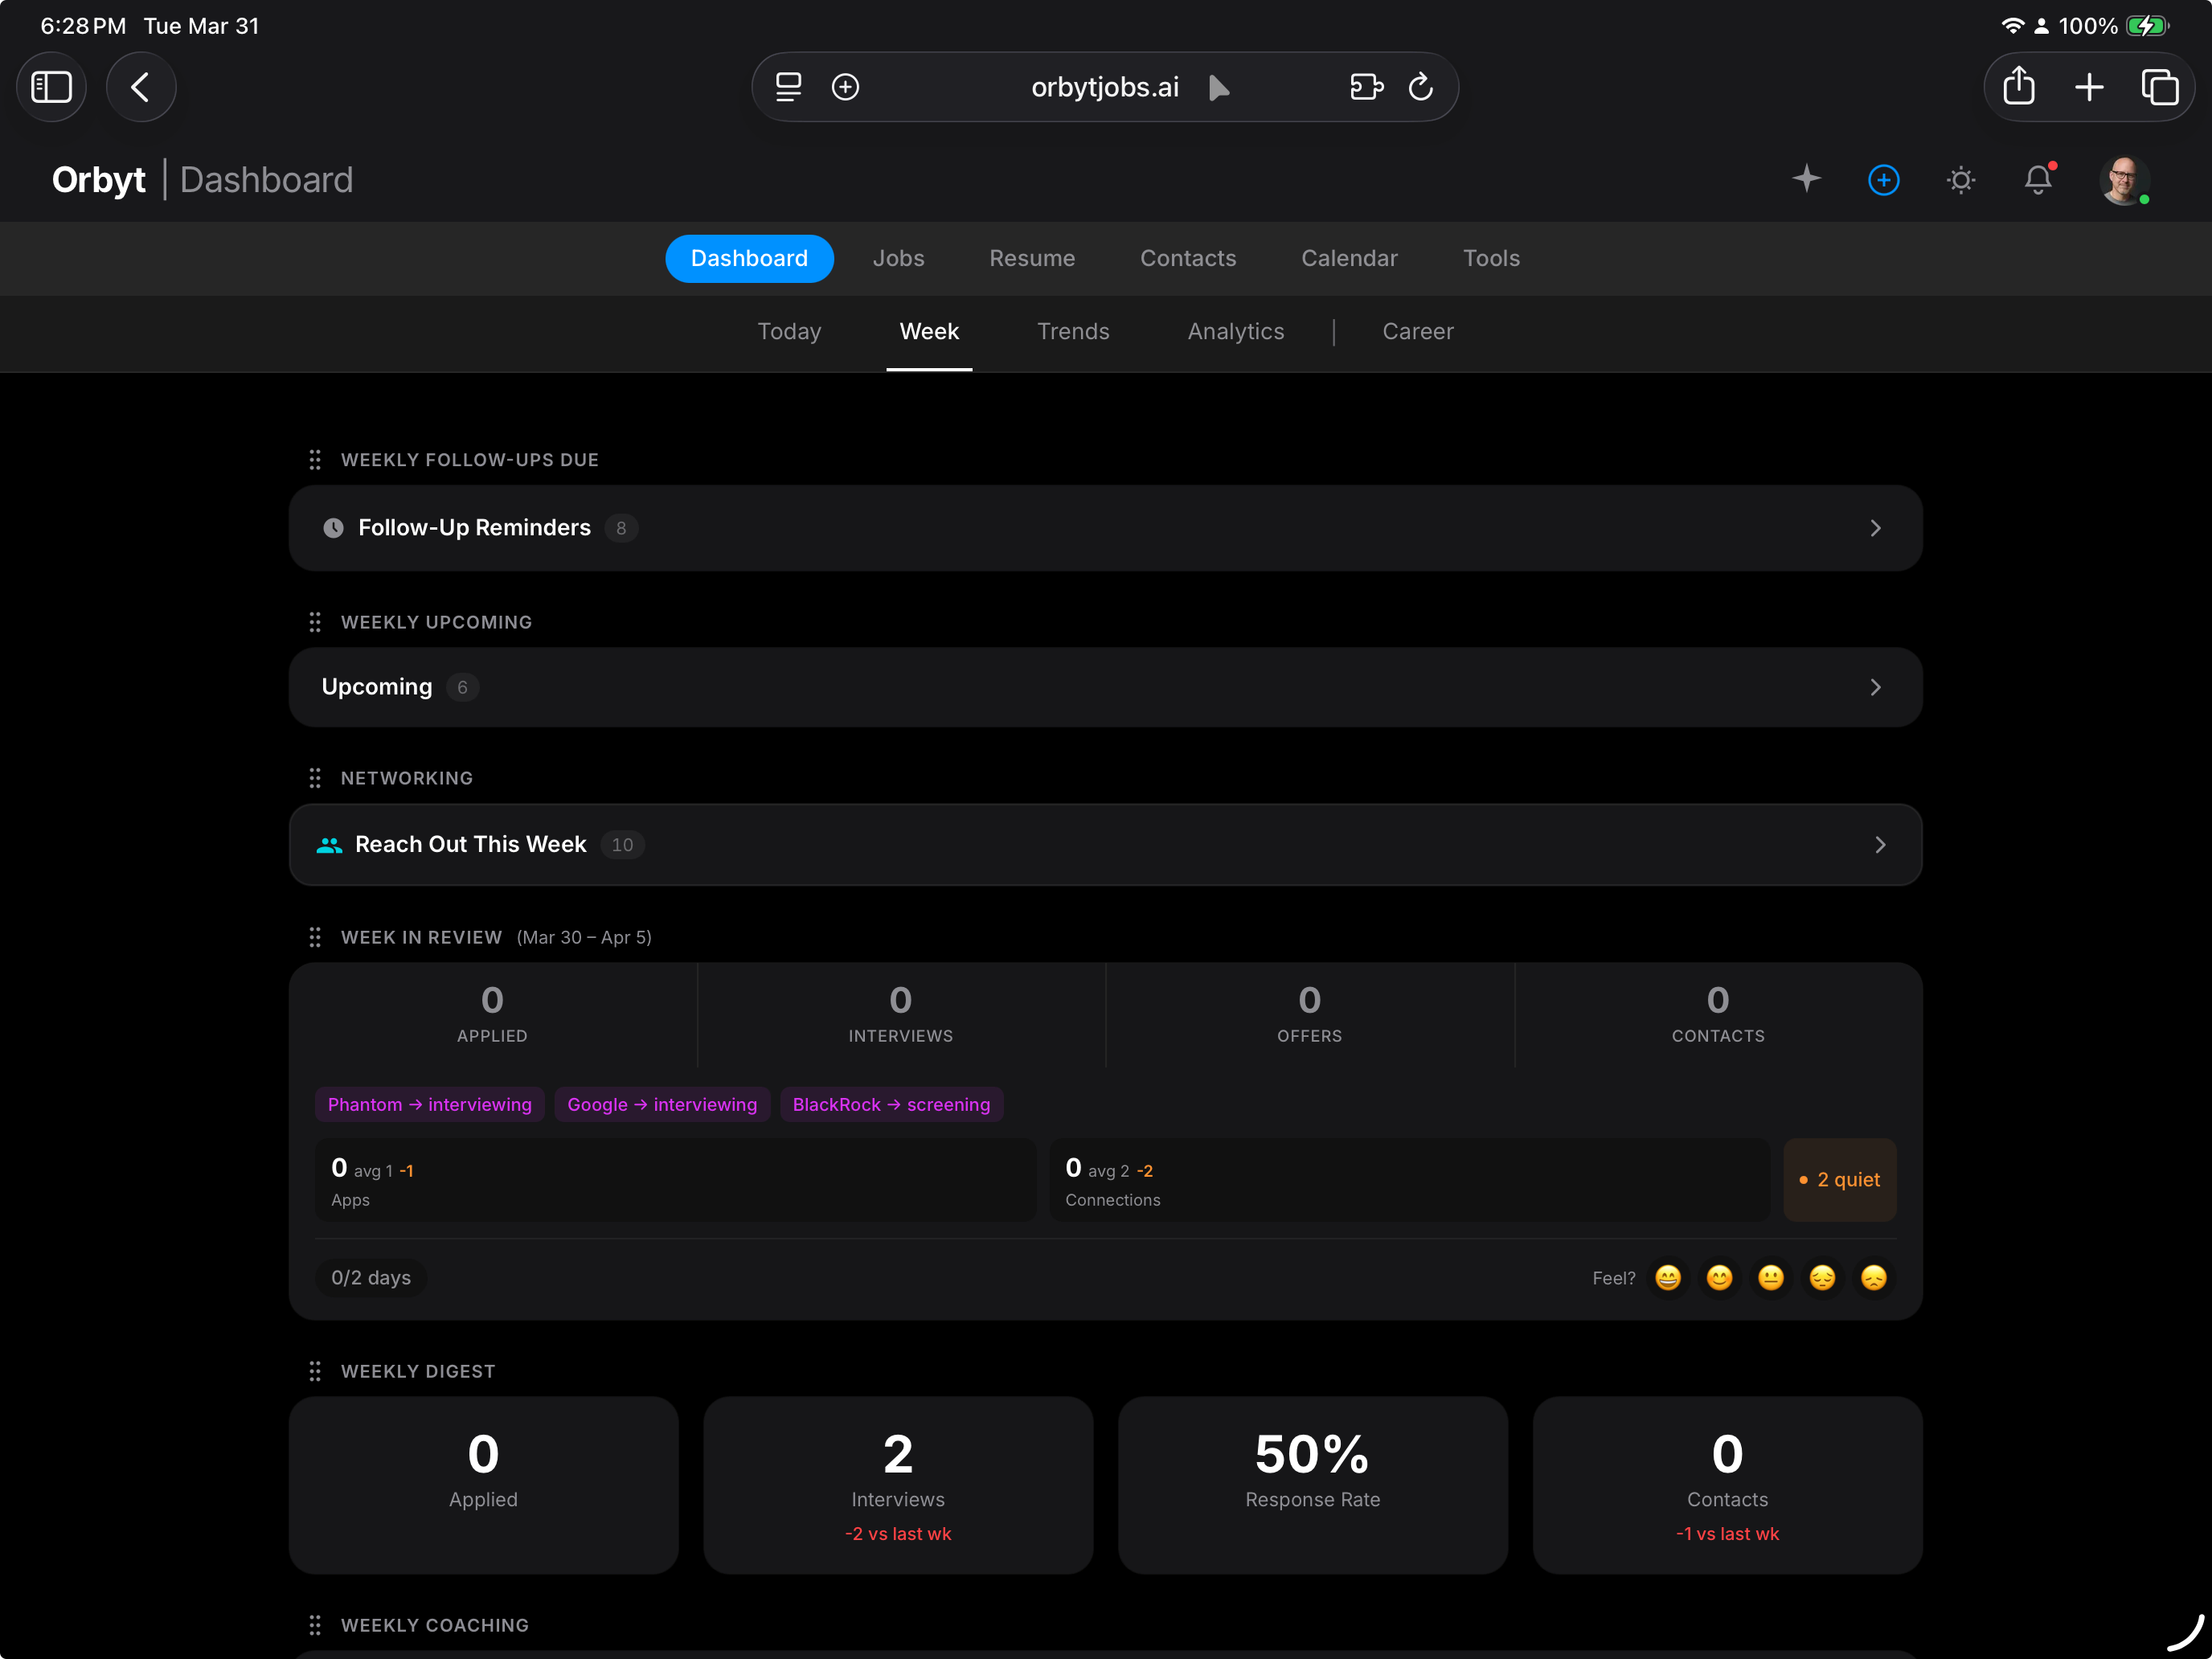Click the Phantom interviewing status pill
This screenshot has width=2212, height=1659.
coord(429,1104)
